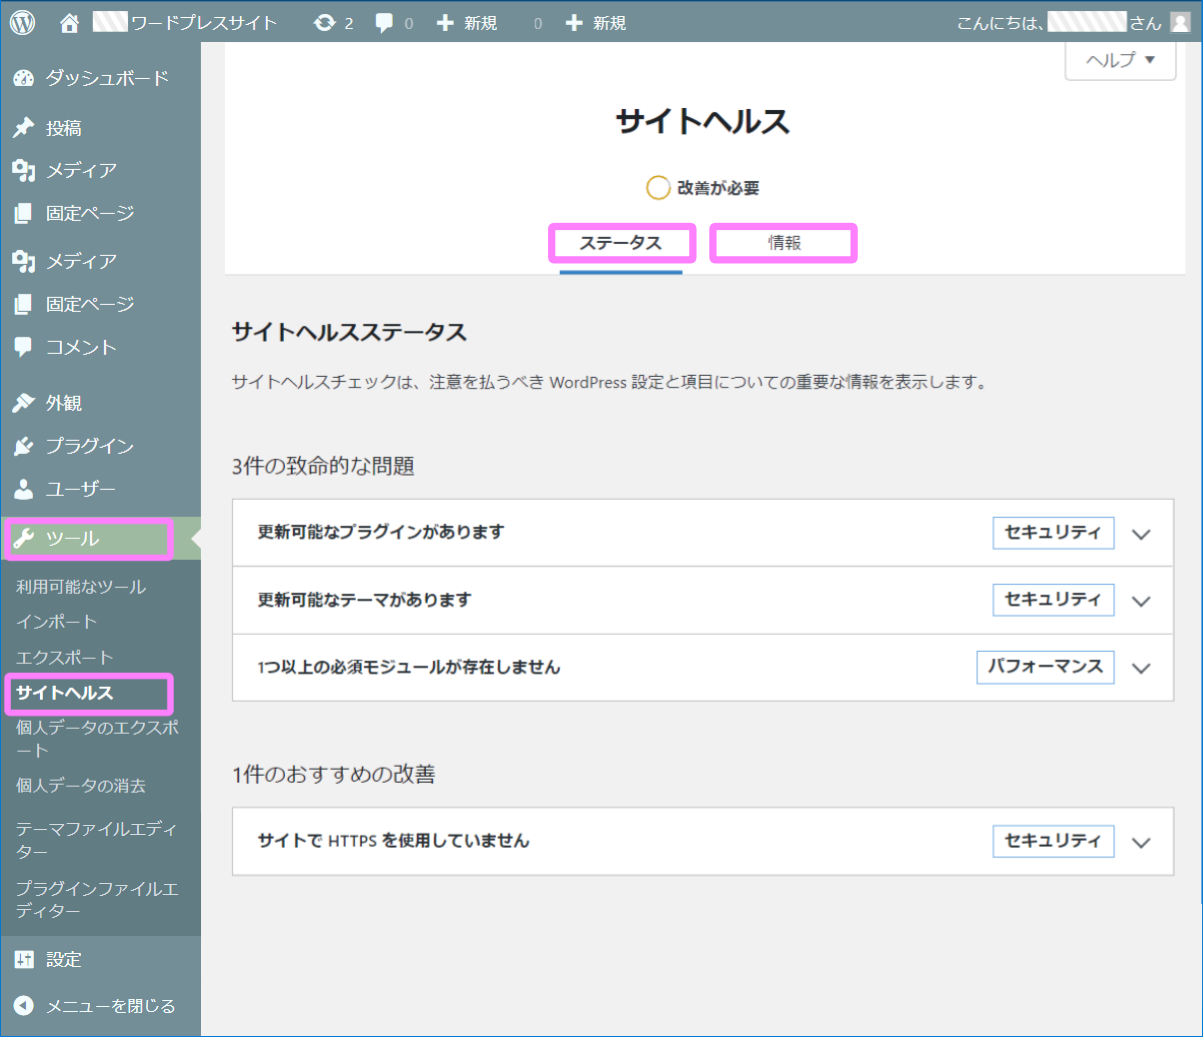Screen dimensions: 1203x1037
Task: Click the 新規 button in the admin bar
Action: [466, 21]
